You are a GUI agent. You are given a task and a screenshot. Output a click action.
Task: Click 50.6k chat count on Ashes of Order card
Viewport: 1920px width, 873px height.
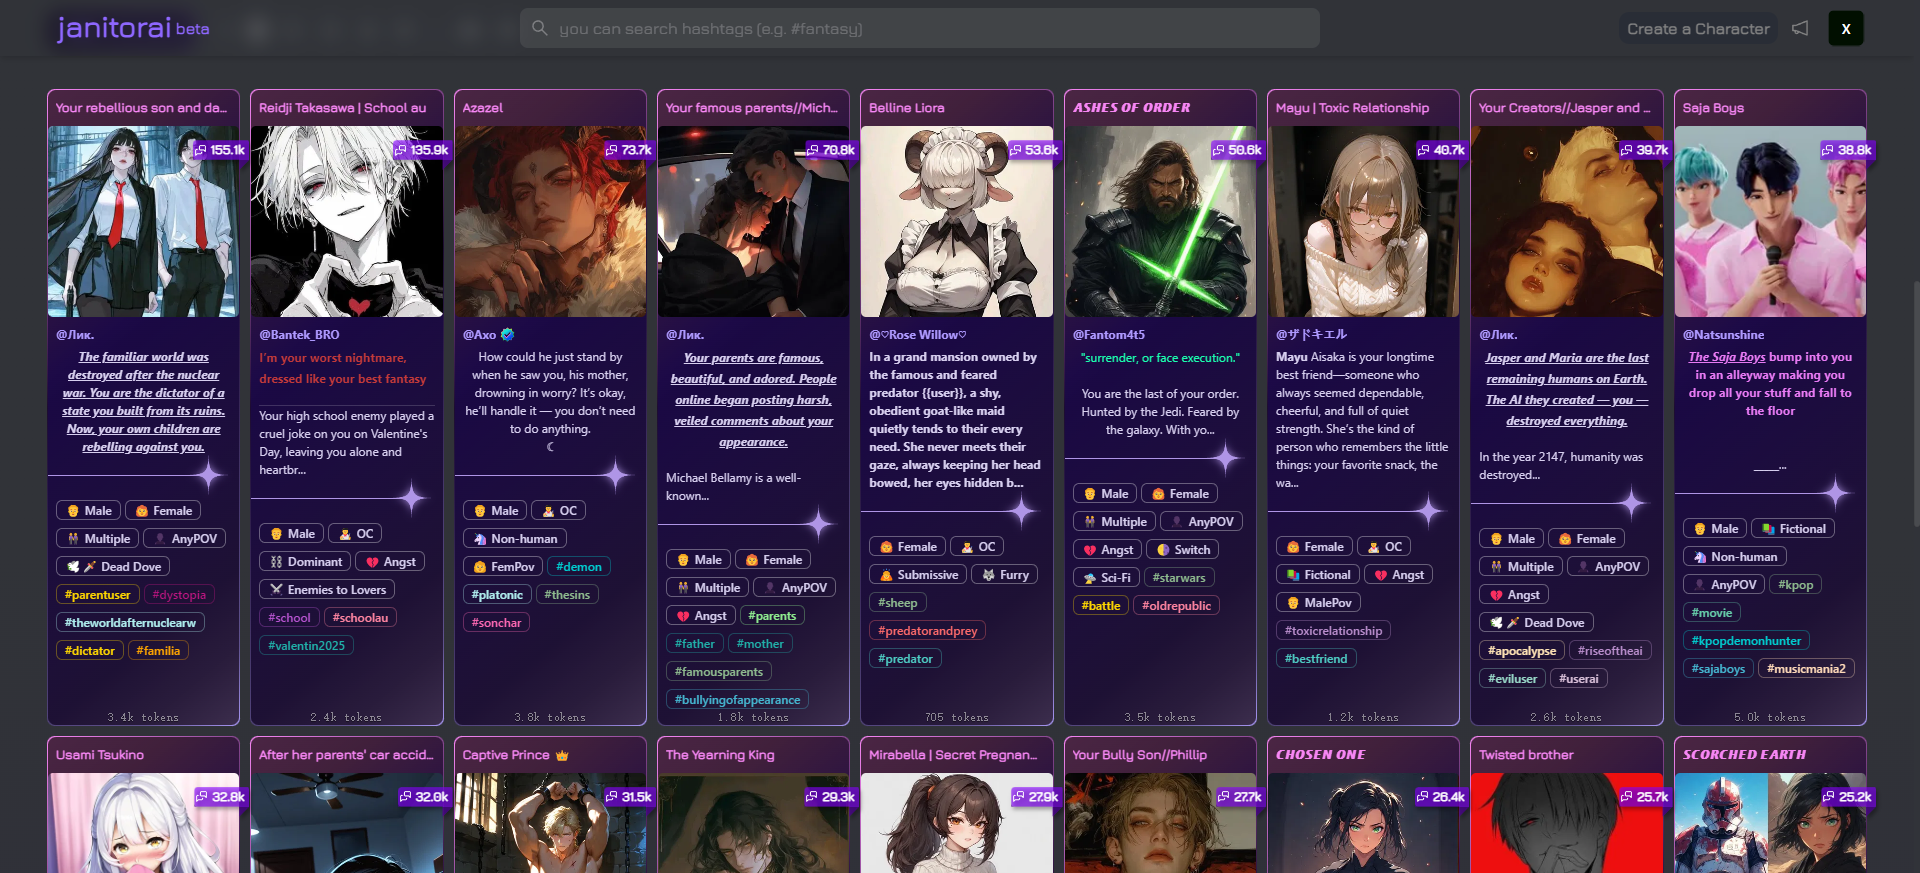(1237, 150)
